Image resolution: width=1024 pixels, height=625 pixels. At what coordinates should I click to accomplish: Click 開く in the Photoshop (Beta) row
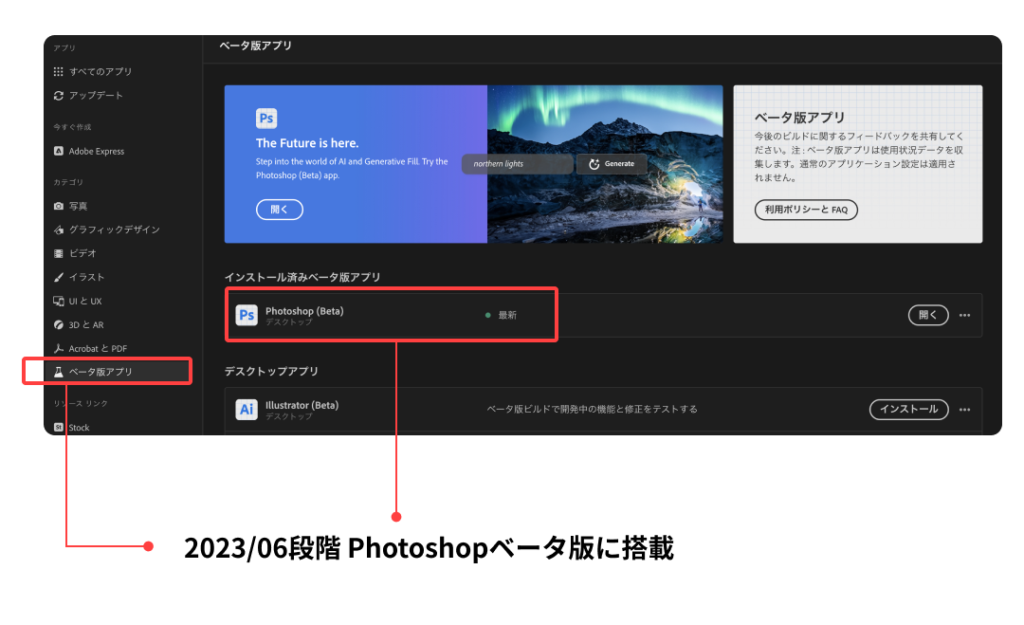point(928,315)
